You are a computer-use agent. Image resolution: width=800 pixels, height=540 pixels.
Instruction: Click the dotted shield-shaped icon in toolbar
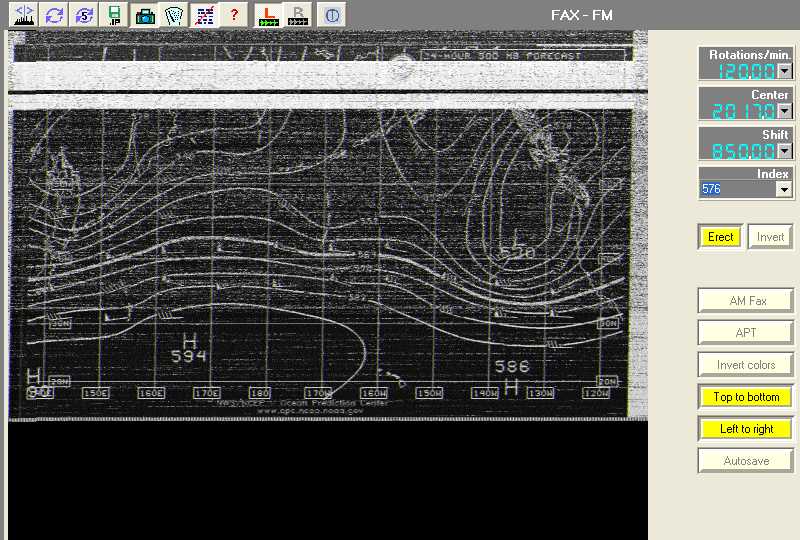[174, 15]
